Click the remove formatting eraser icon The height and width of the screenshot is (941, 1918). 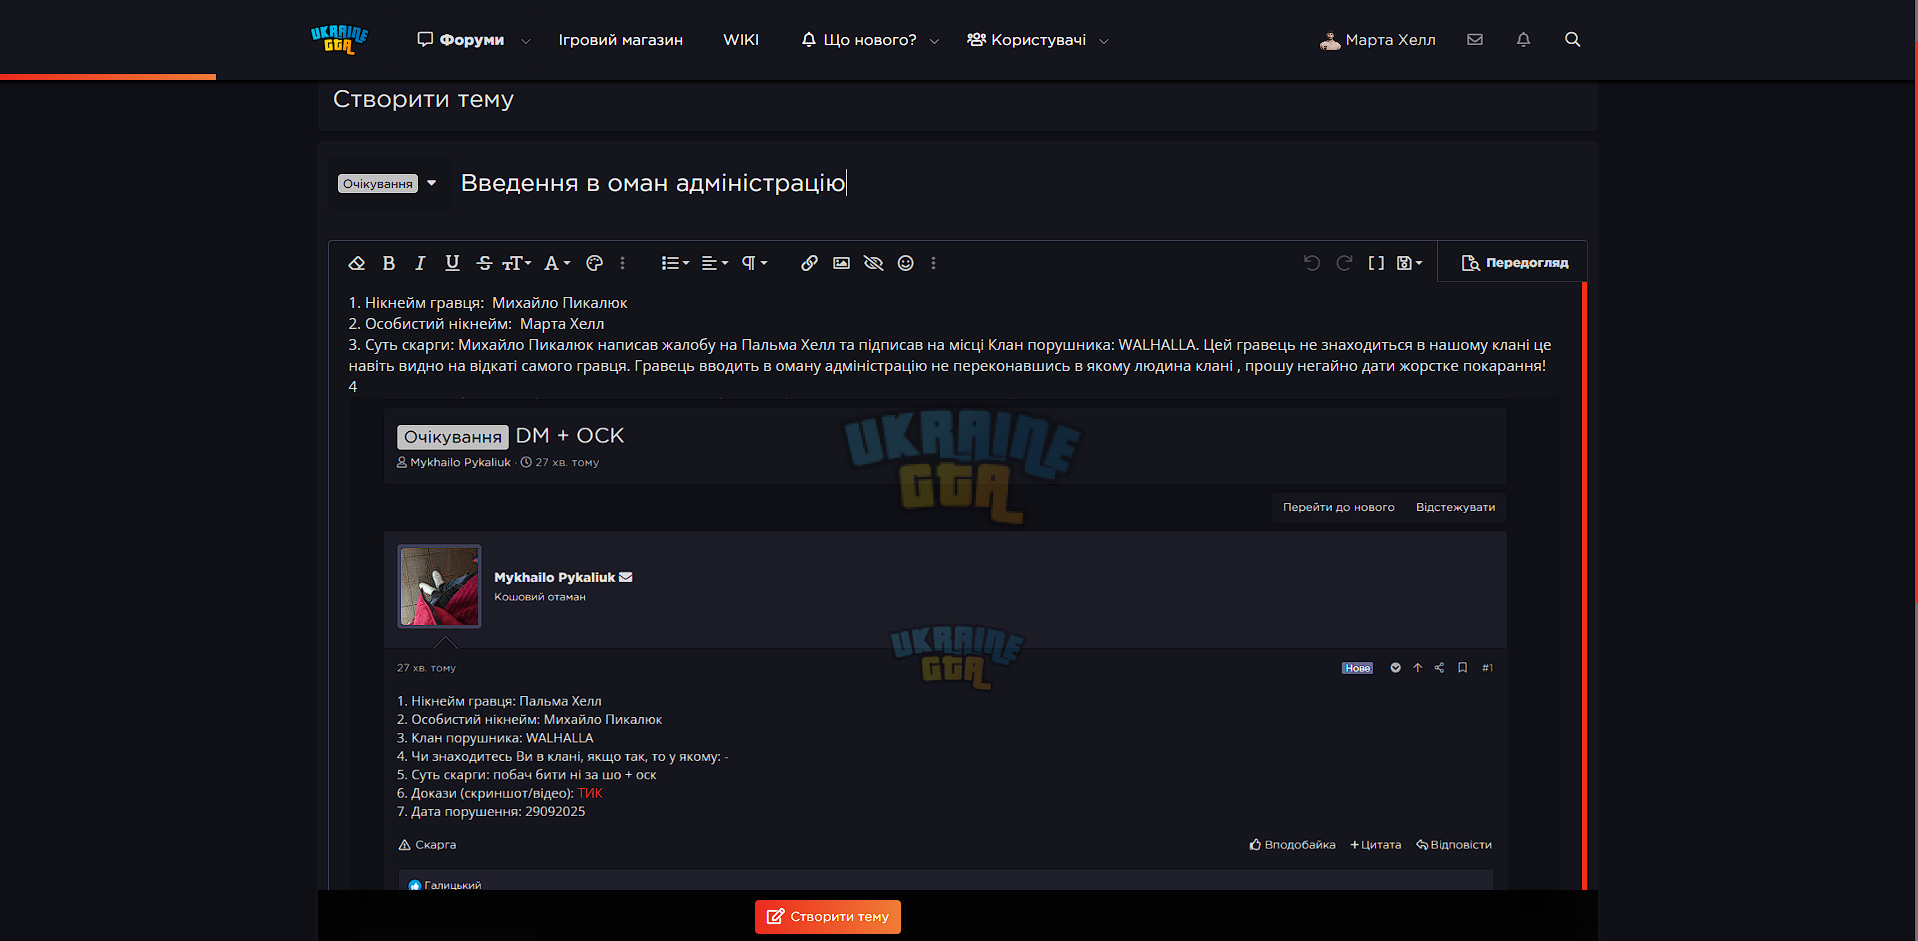(356, 263)
